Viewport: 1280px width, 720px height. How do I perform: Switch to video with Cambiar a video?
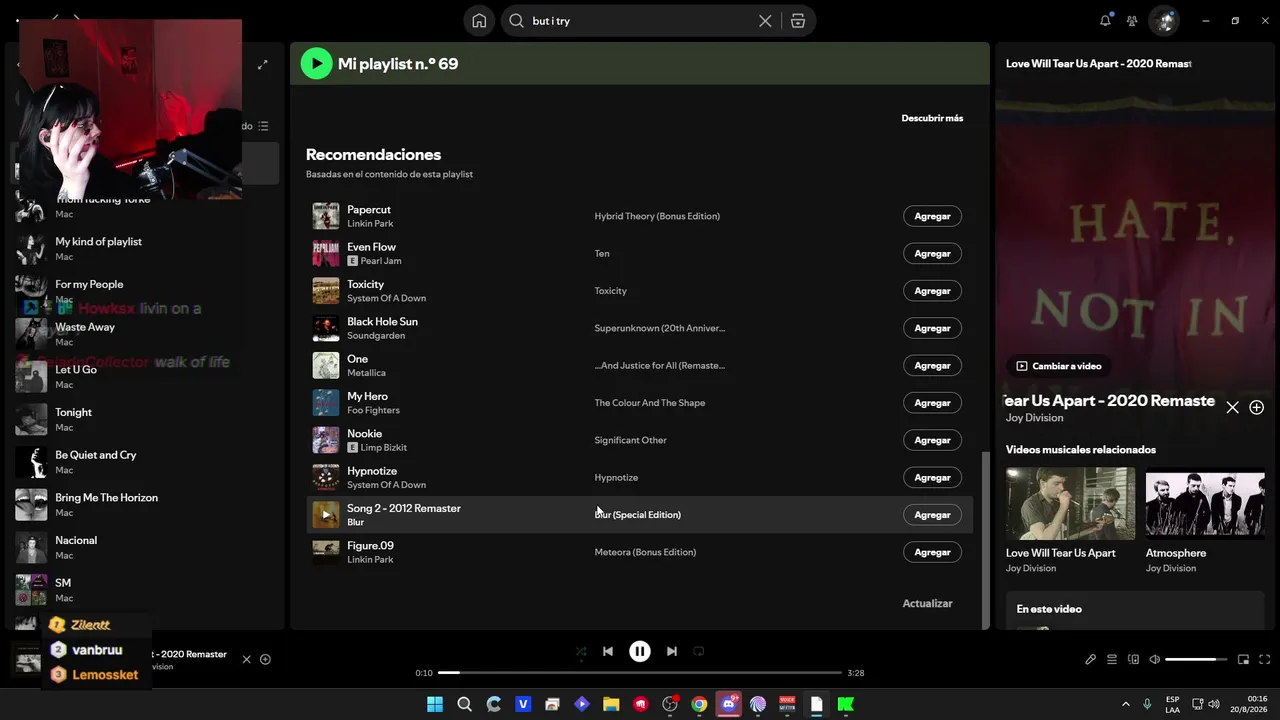(1059, 366)
